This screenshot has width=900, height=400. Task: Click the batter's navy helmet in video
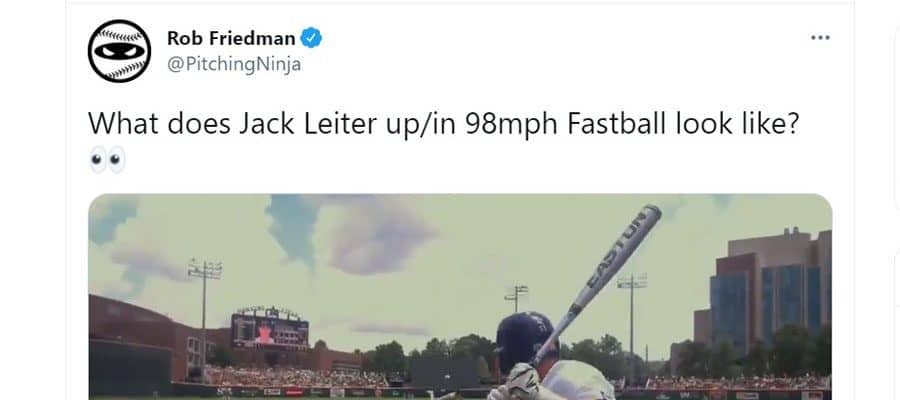pos(526,340)
